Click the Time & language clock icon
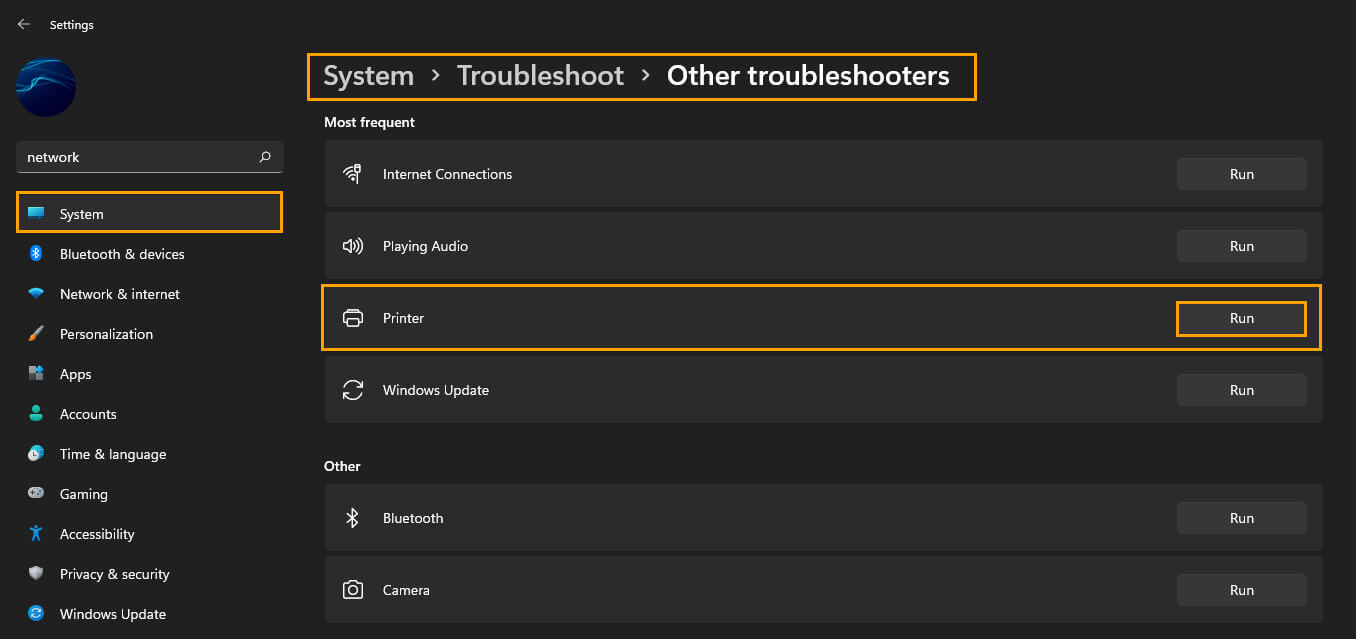 point(36,454)
